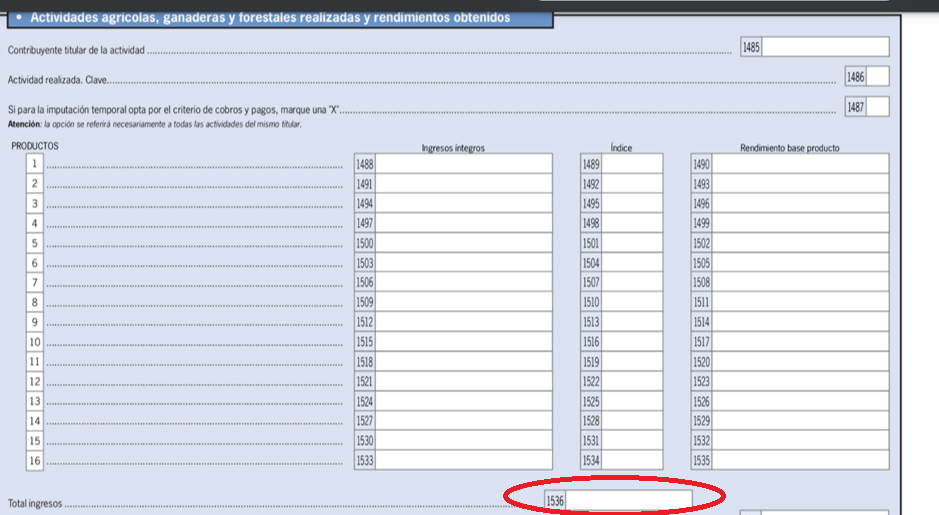Viewport: 939px width, 515px height.
Task: Focus Ingresos íntegros field 1533 for product 16
Action: (x=463, y=460)
